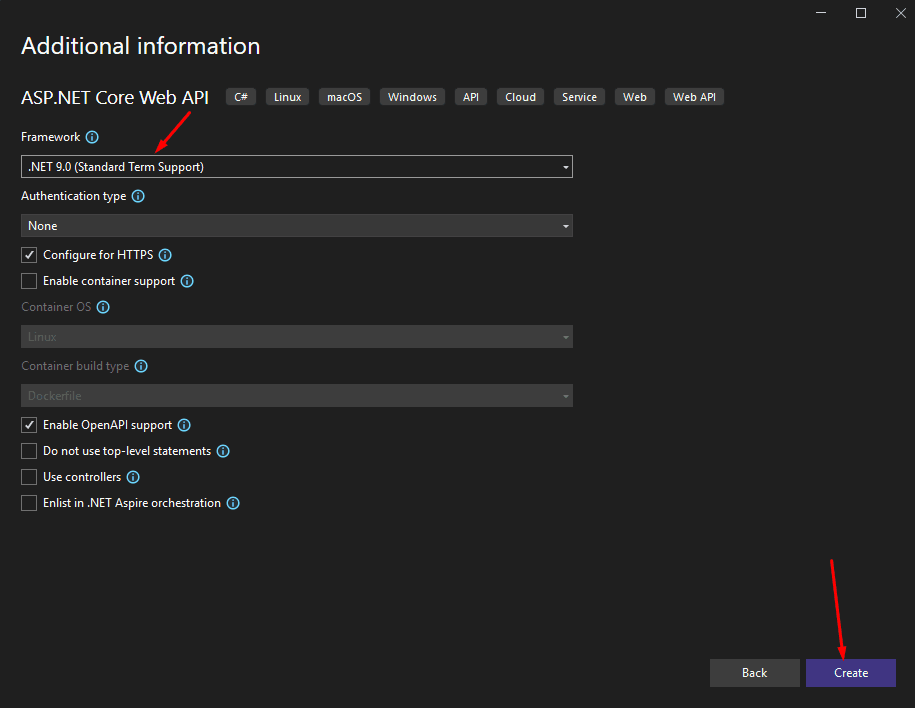Image resolution: width=915 pixels, height=708 pixels.
Task: Click the Service tag
Action: click(579, 97)
